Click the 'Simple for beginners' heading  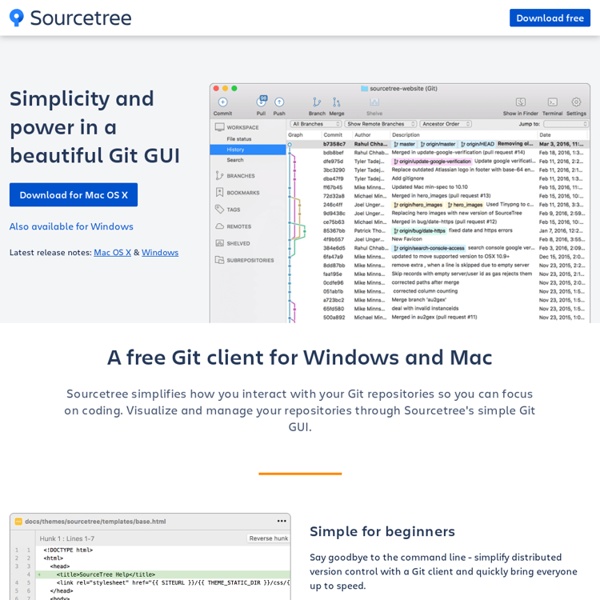[x=382, y=532]
